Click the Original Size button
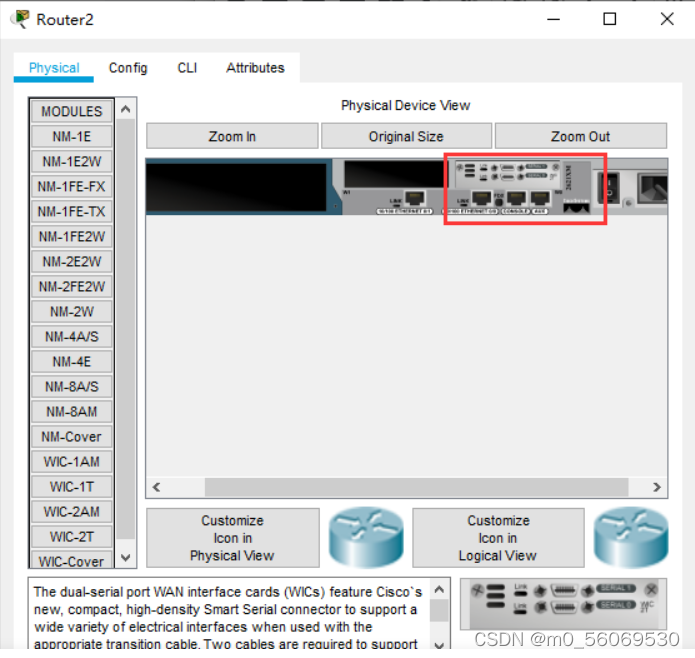695x658 pixels. coord(406,136)
